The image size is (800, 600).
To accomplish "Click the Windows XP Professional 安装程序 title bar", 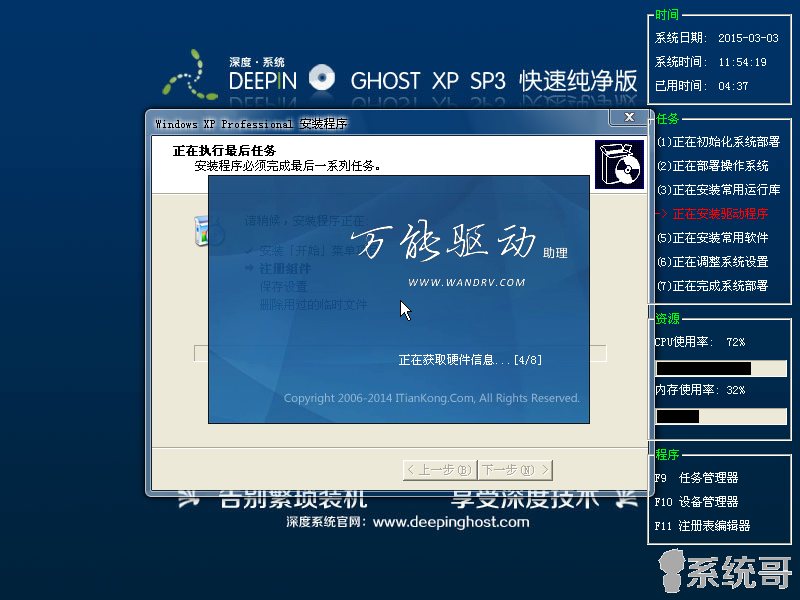I will point(378,123).
